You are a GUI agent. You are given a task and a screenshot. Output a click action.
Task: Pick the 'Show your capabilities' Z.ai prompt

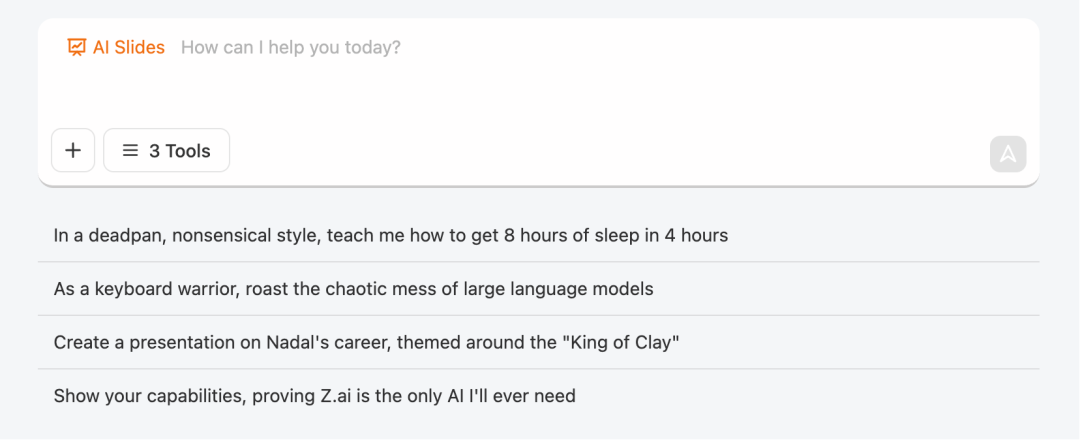click(x=539, y=396)
